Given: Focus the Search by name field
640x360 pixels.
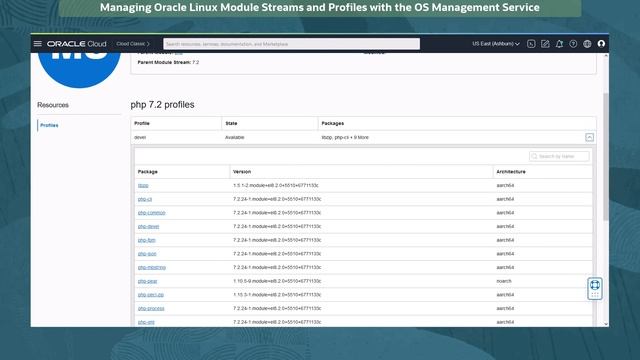Looking at the screenshot, I should [559, 156].
